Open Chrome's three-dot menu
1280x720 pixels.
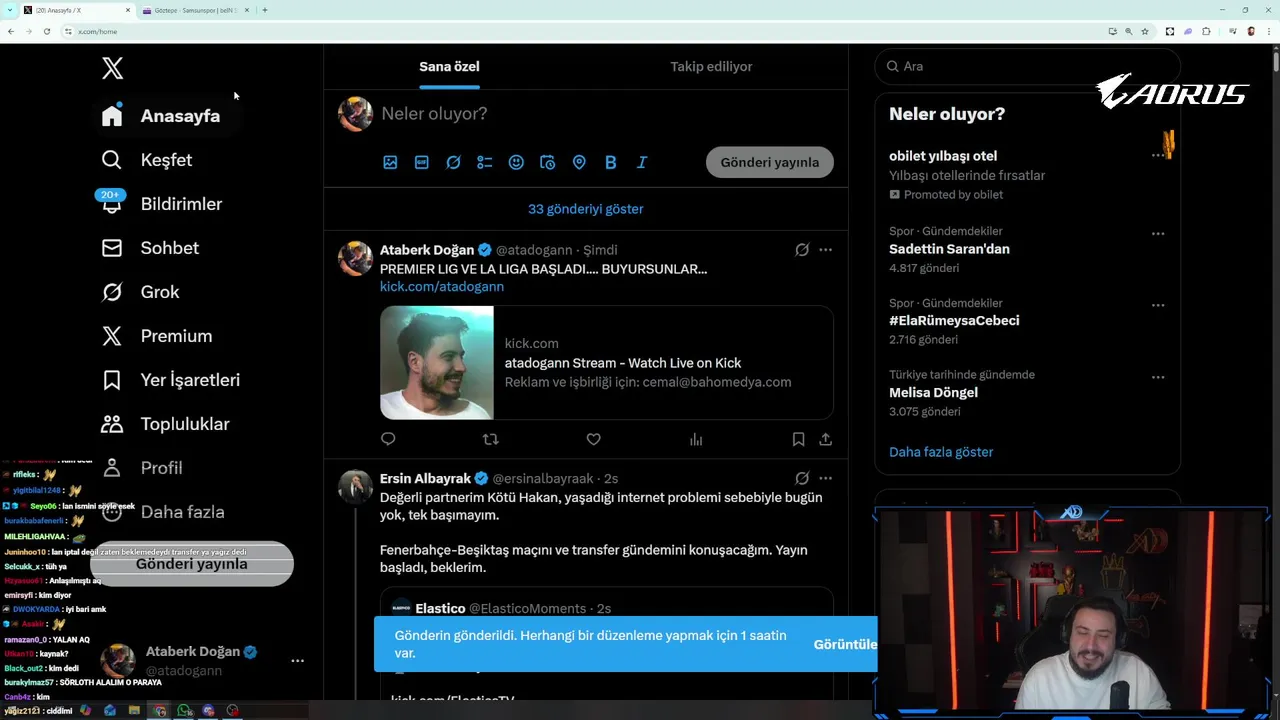[x=1268, y=31]
